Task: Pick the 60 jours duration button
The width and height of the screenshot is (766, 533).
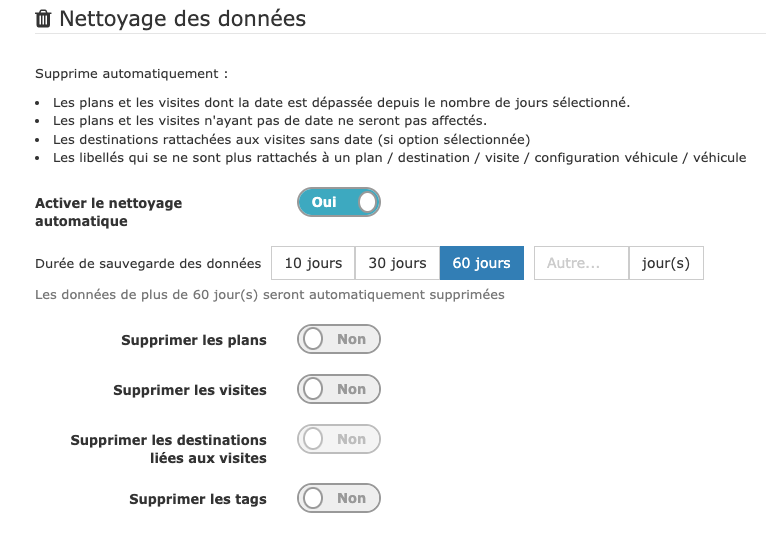Action: 482,263
